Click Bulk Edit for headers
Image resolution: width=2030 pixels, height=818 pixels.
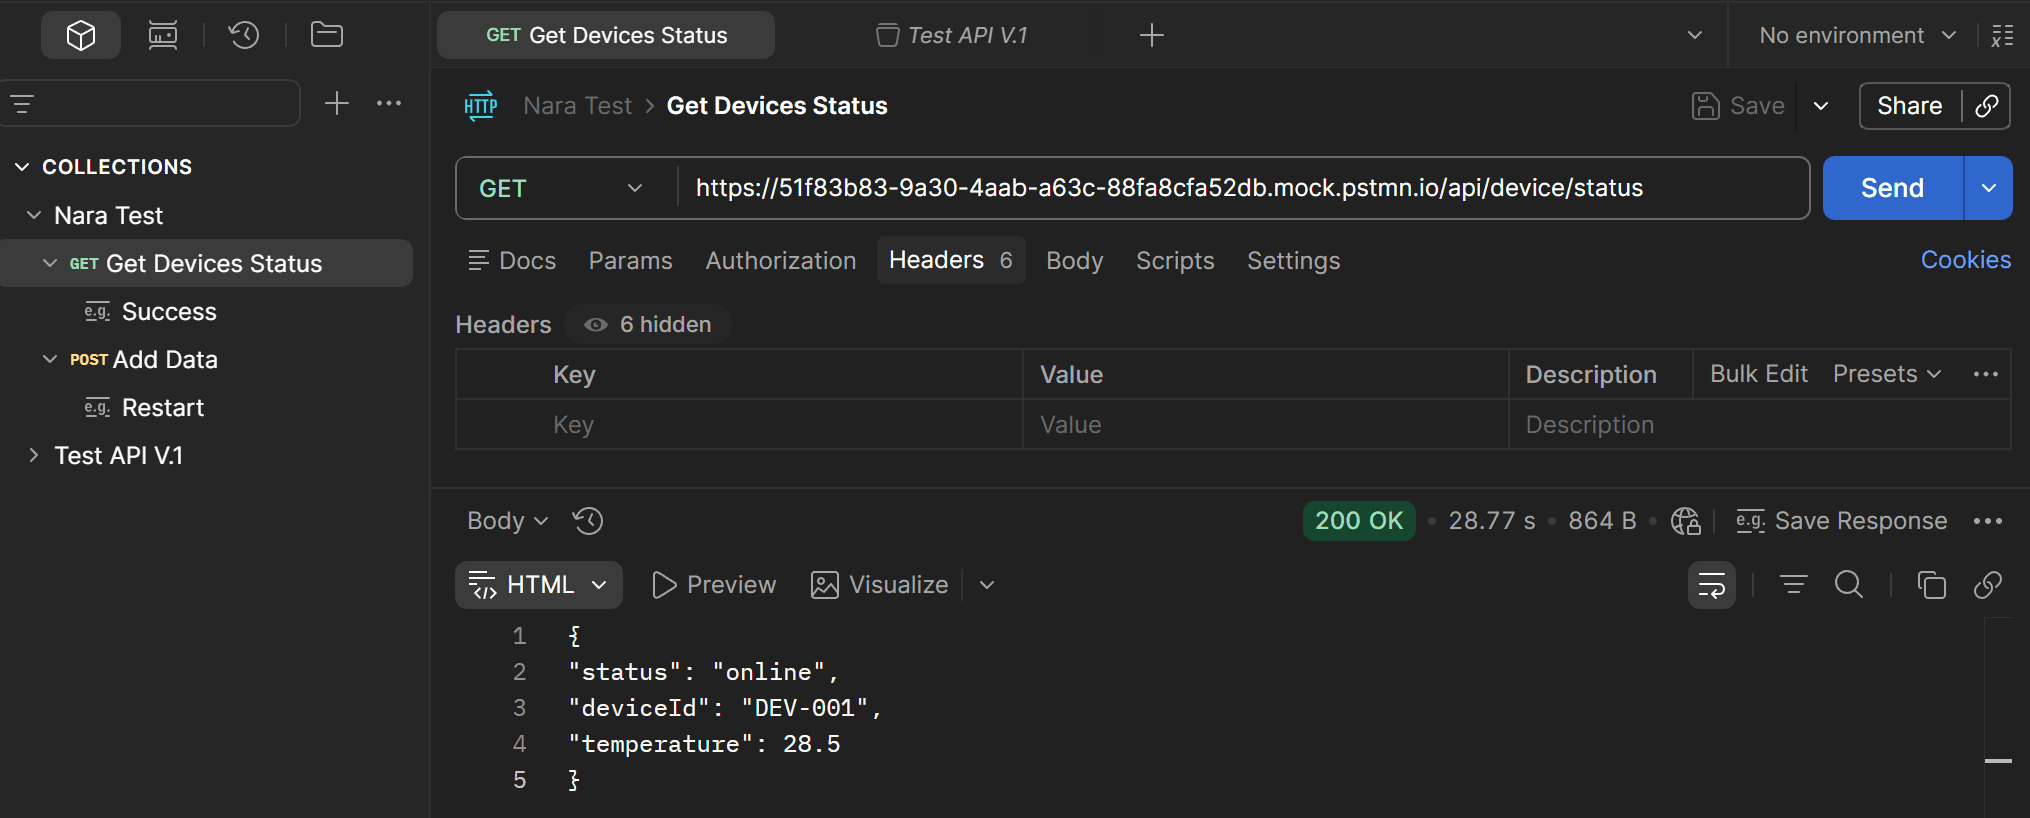pos(1759,374)
